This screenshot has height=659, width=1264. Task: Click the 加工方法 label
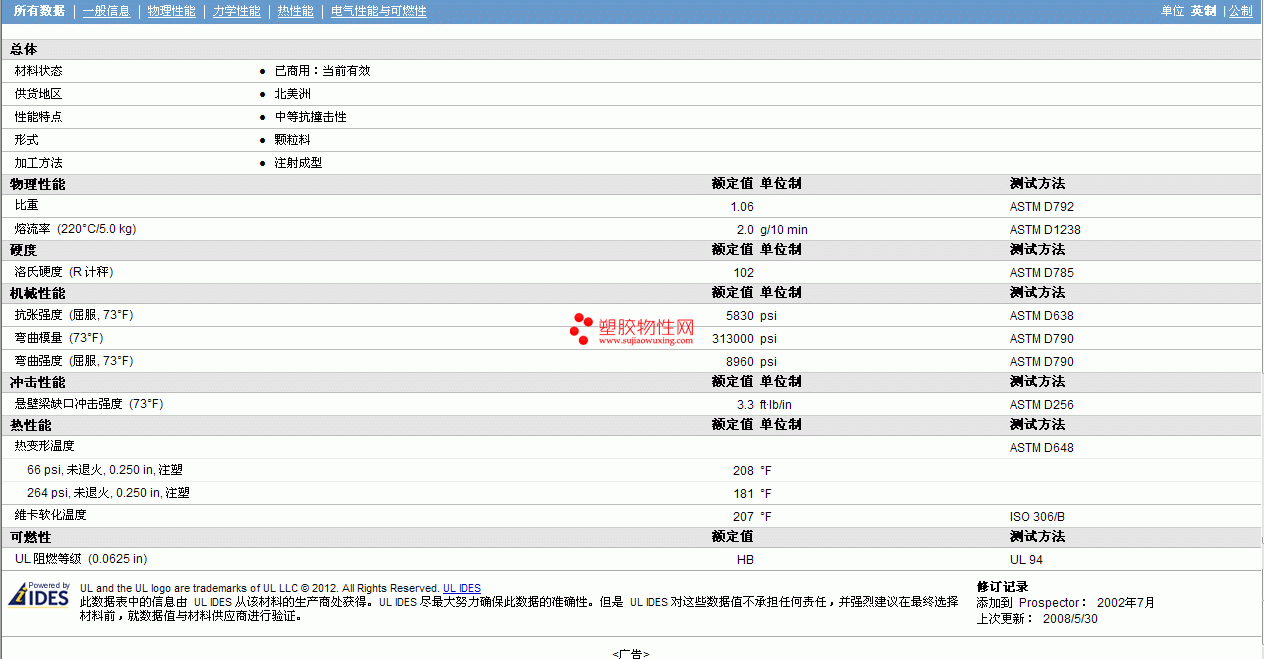[x=38, y=163]
